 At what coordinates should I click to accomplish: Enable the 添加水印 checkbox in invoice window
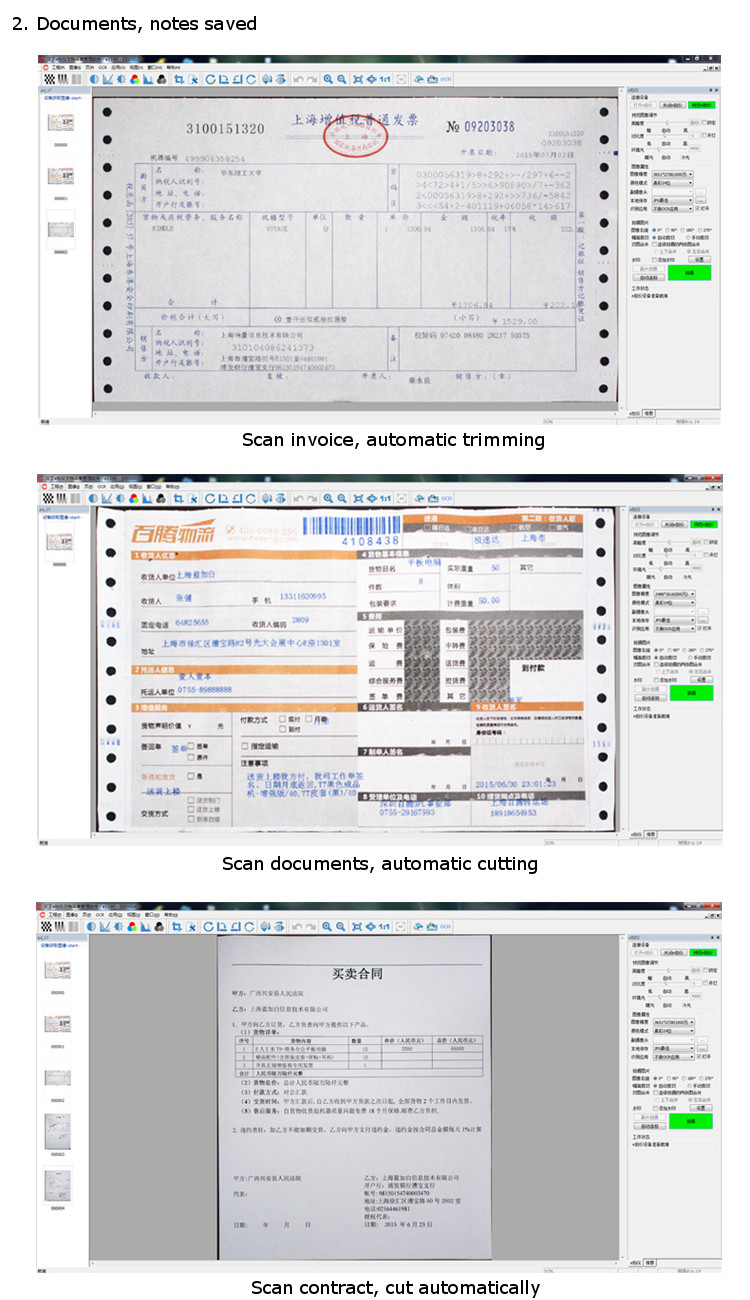[x=654, y=260]
